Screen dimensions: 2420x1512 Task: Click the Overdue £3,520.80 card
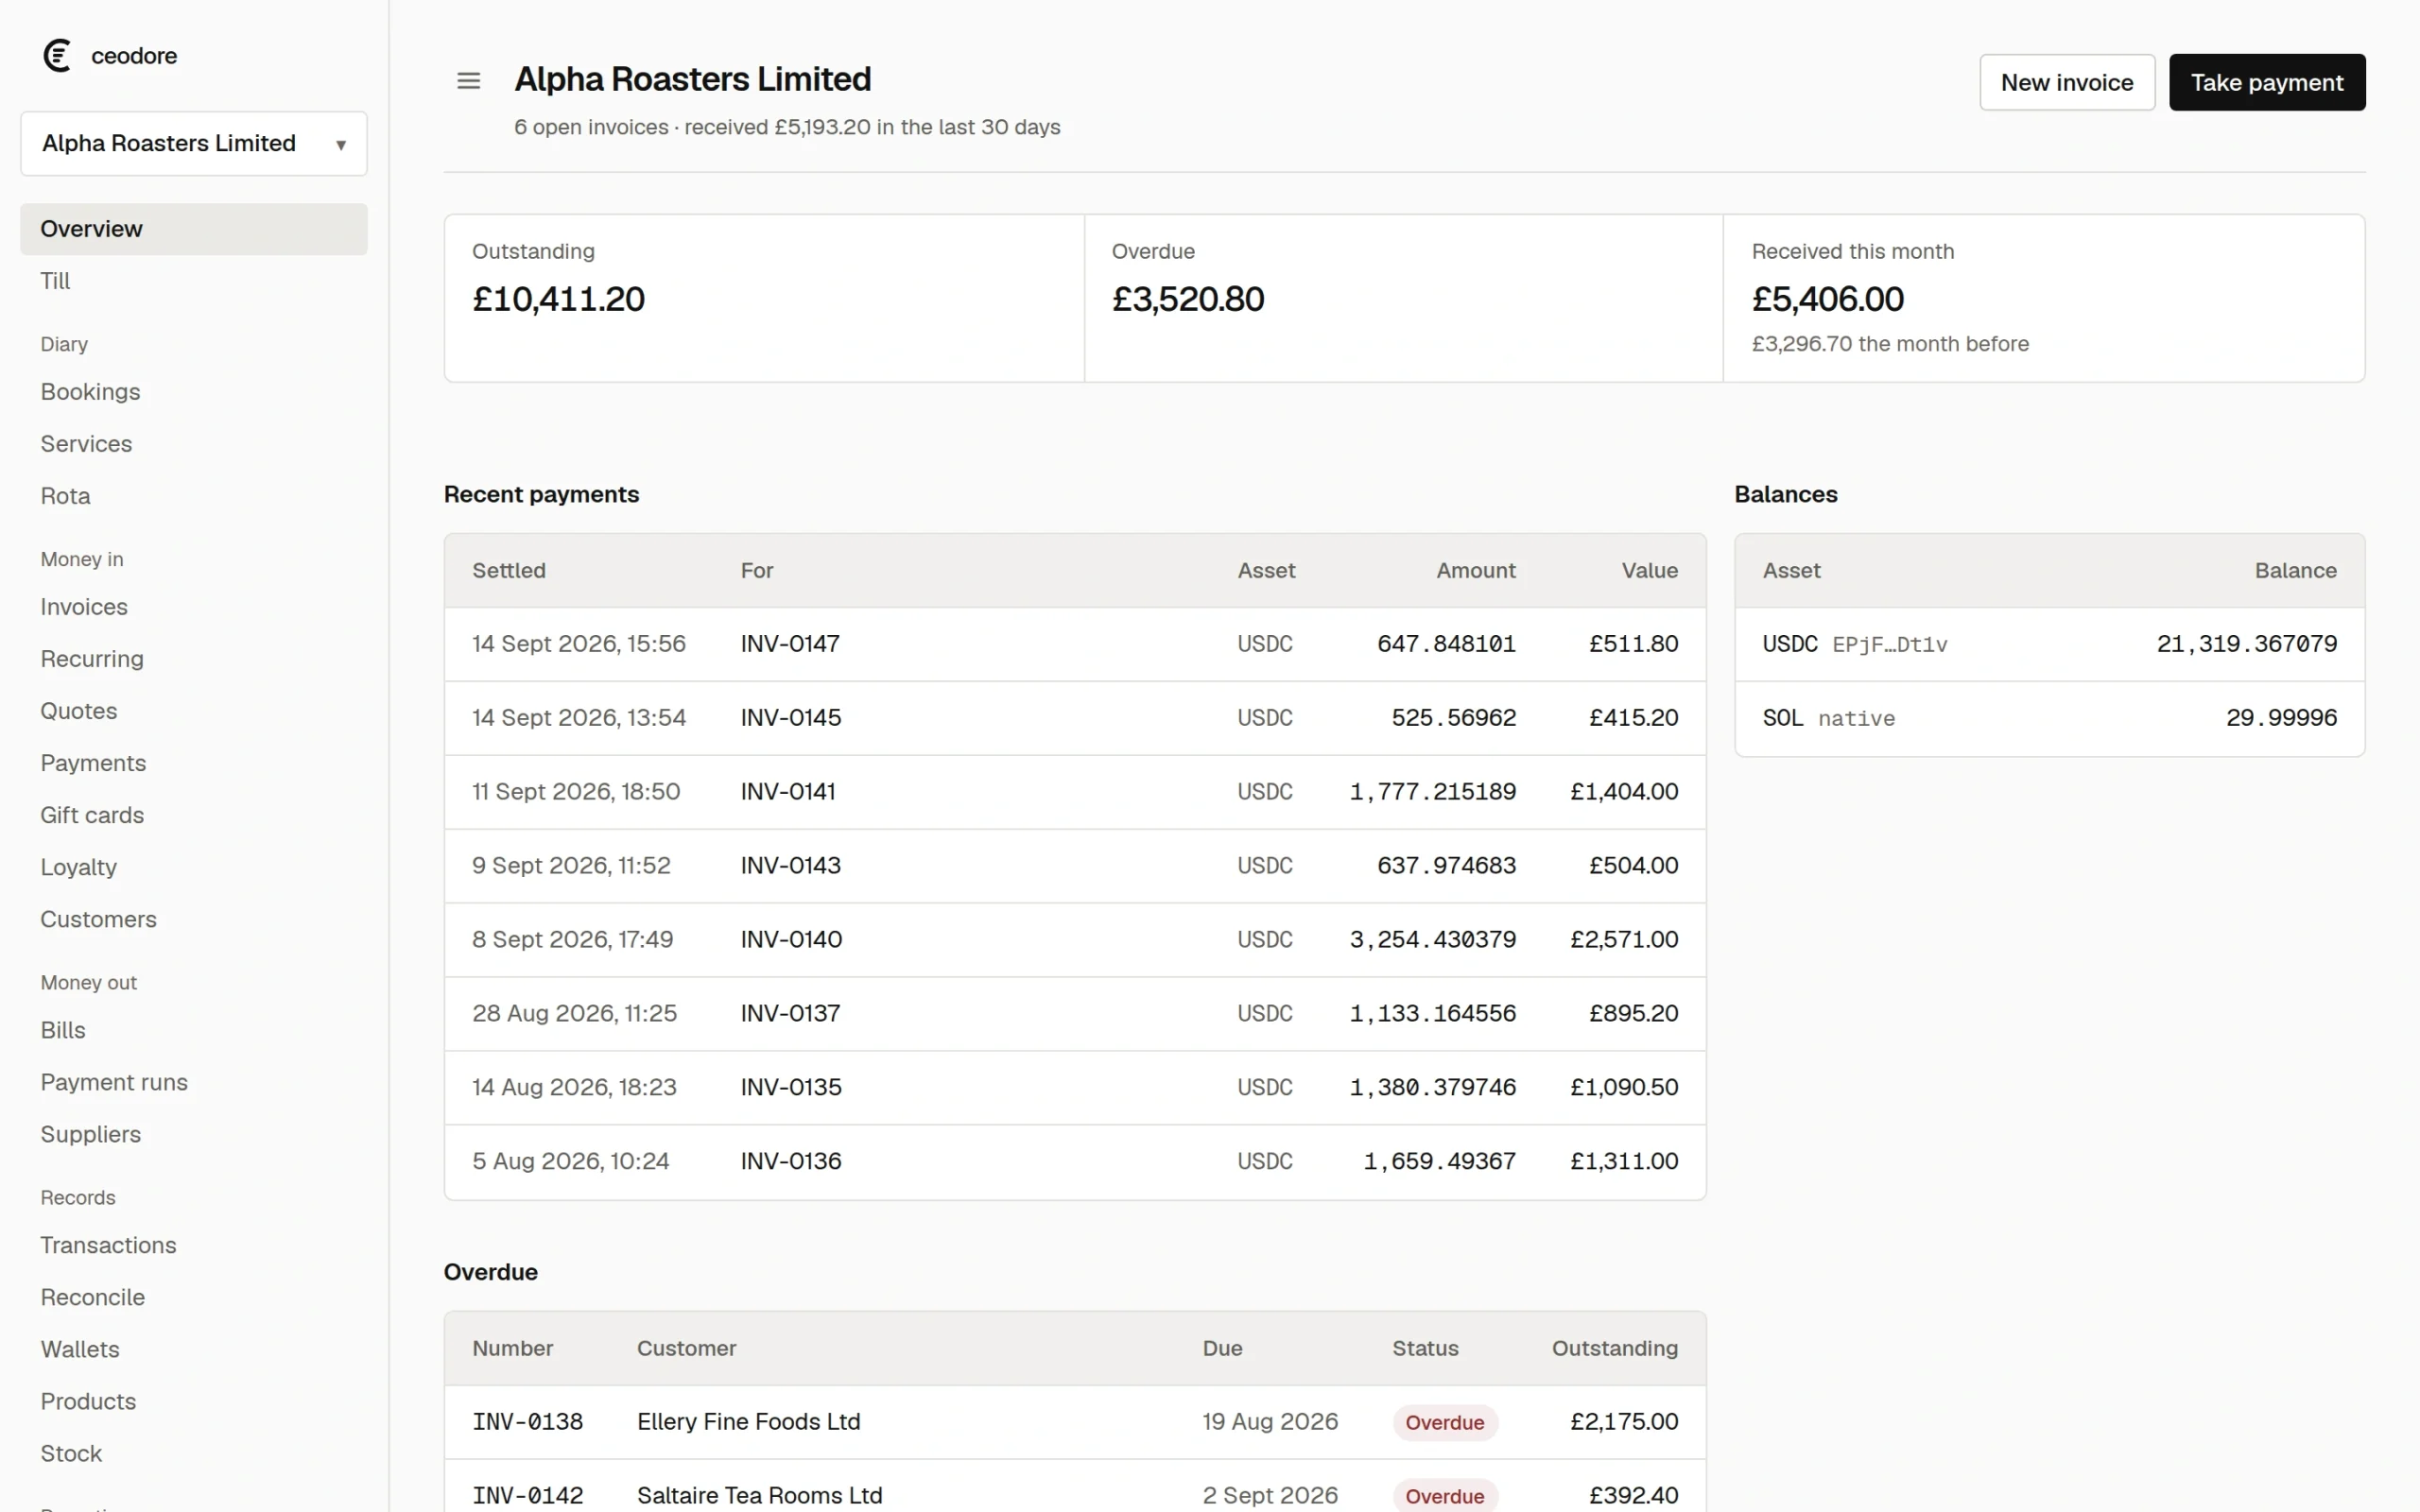point(1403,298)
